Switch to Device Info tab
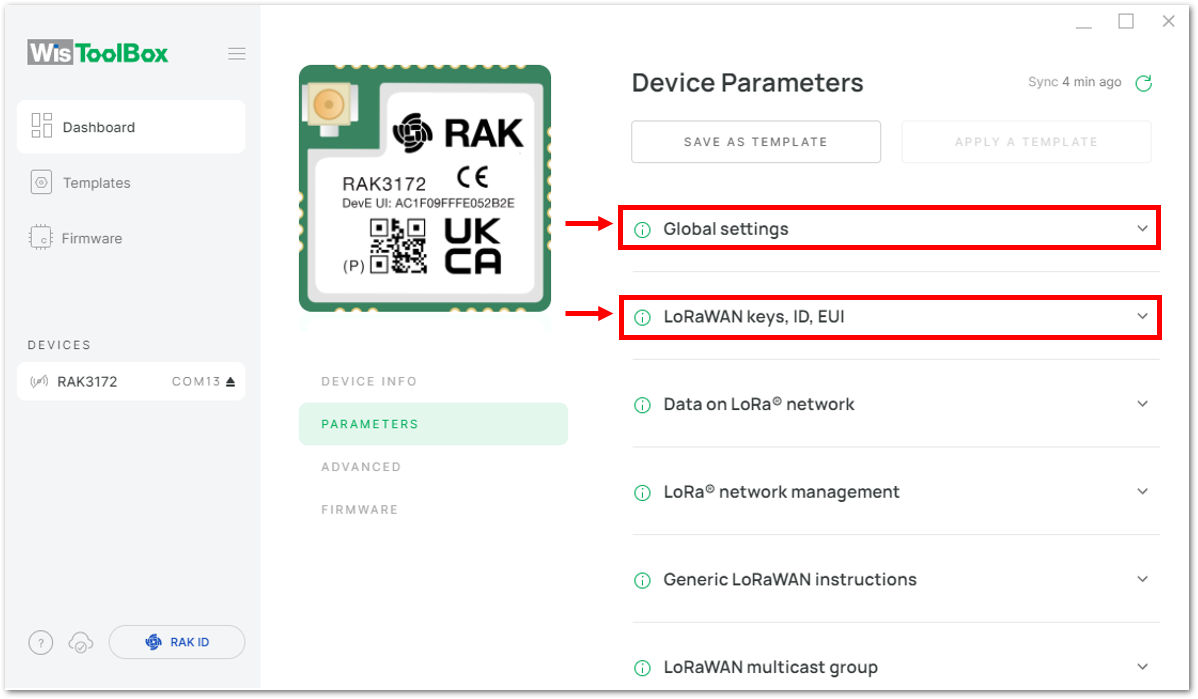The width and height of the screenshot is (1198, 699). (x=369, y=381)
